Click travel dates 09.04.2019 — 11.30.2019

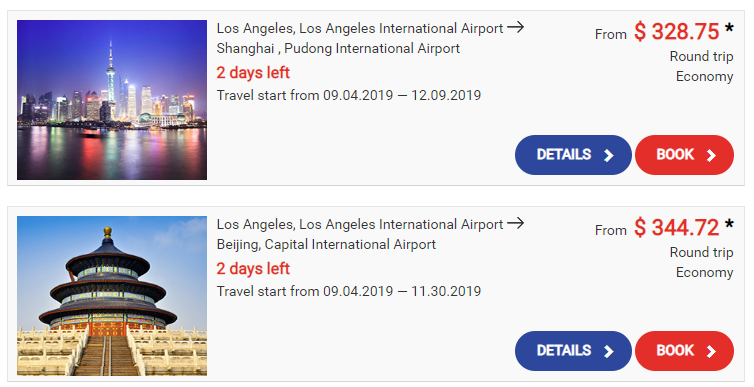click(402, 291)
